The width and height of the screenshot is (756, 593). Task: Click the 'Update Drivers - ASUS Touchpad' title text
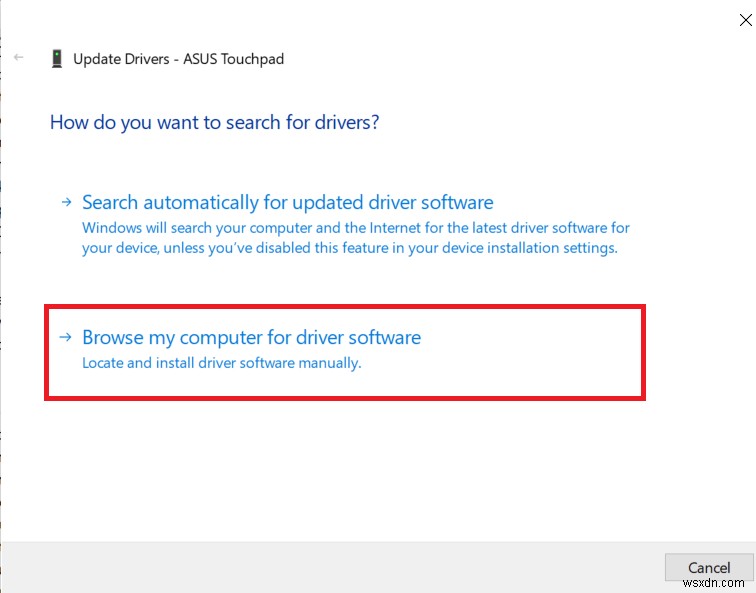[x=178, y=59]
